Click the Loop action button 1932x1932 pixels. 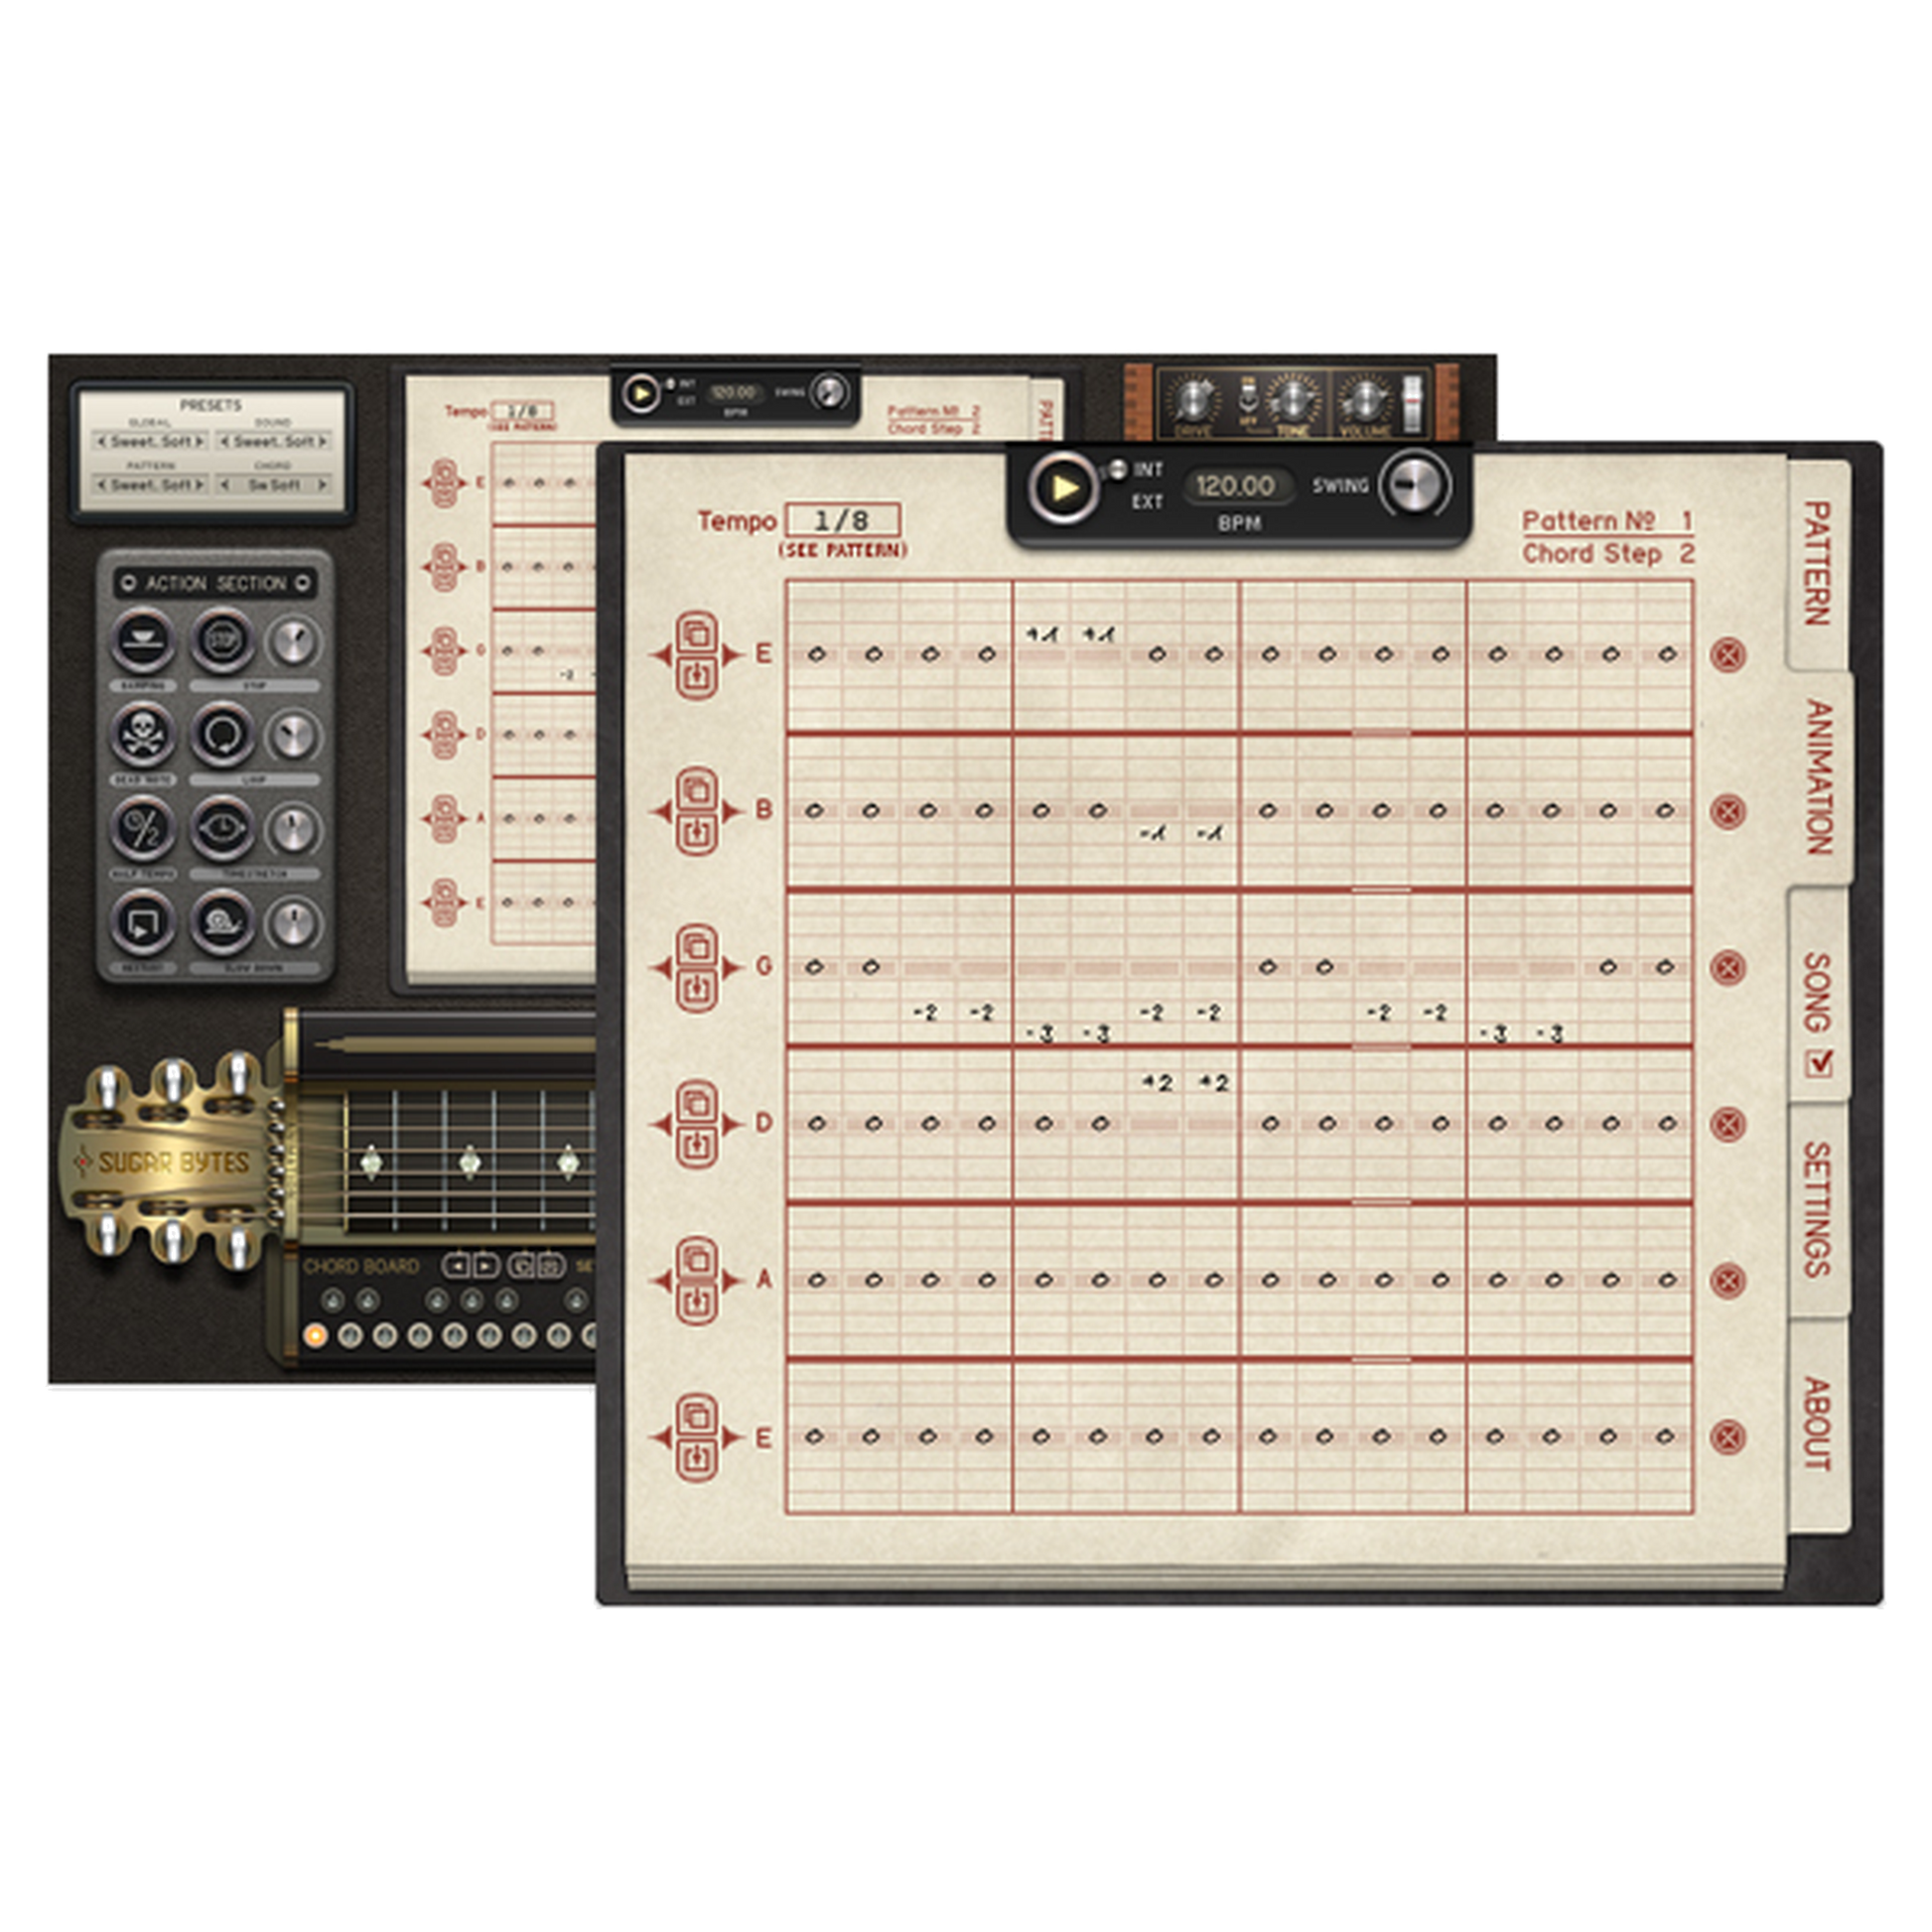point(222,734)
